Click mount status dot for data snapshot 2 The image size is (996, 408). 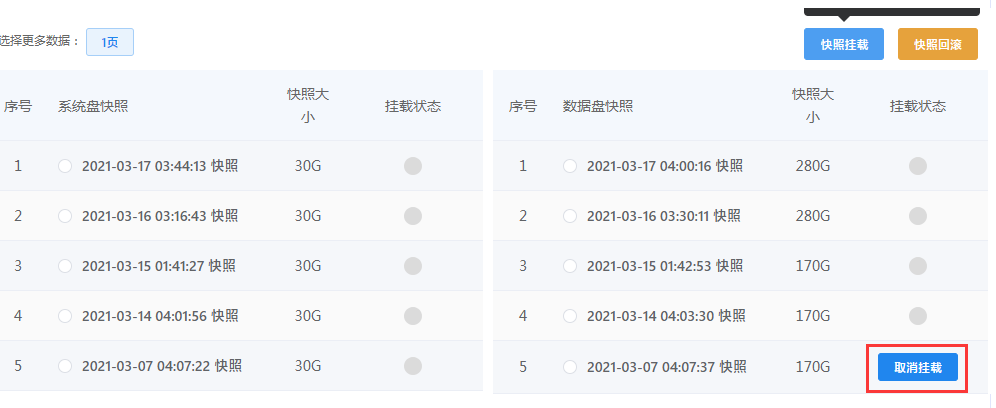pyautogui.click(x=918, y=216)
